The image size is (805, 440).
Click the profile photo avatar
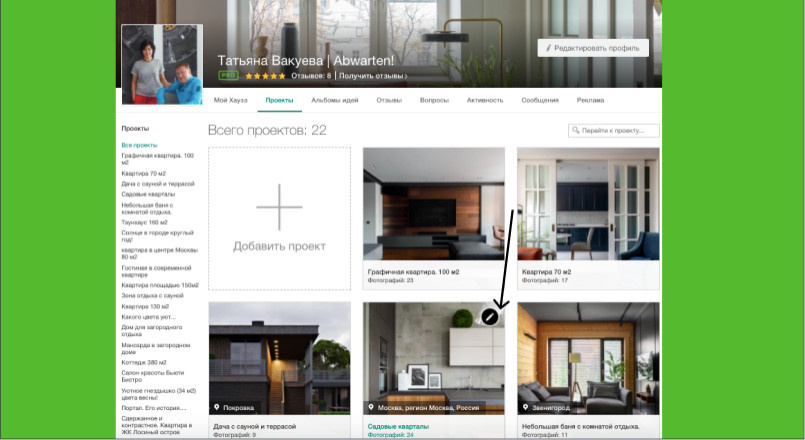pyautogui.click(x=162, y=64)
